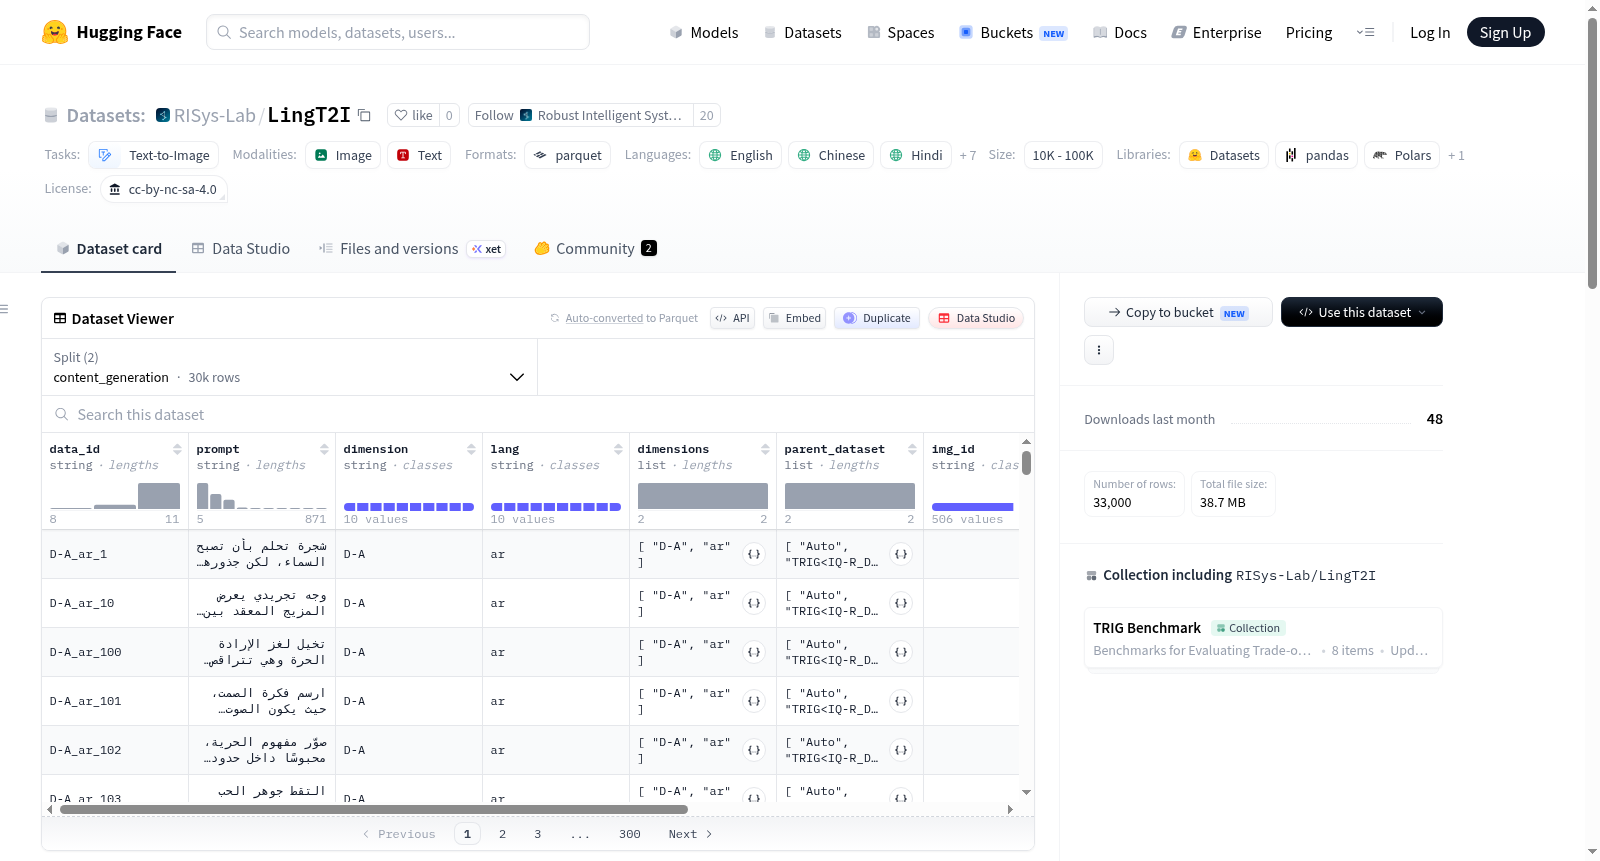
Task: Expand D-A_ar_100 parent_dataset braces icon
Action: [x=901, y=652]
